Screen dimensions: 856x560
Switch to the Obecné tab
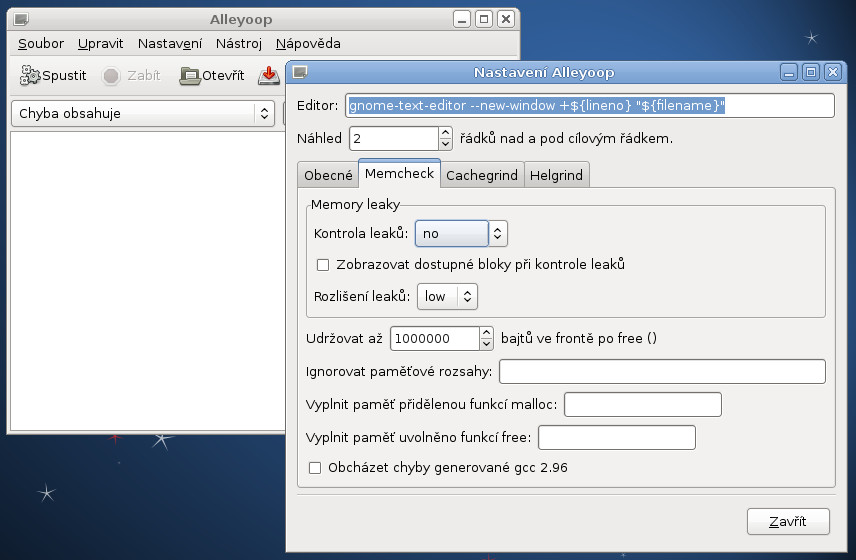(x=328, y=175)
